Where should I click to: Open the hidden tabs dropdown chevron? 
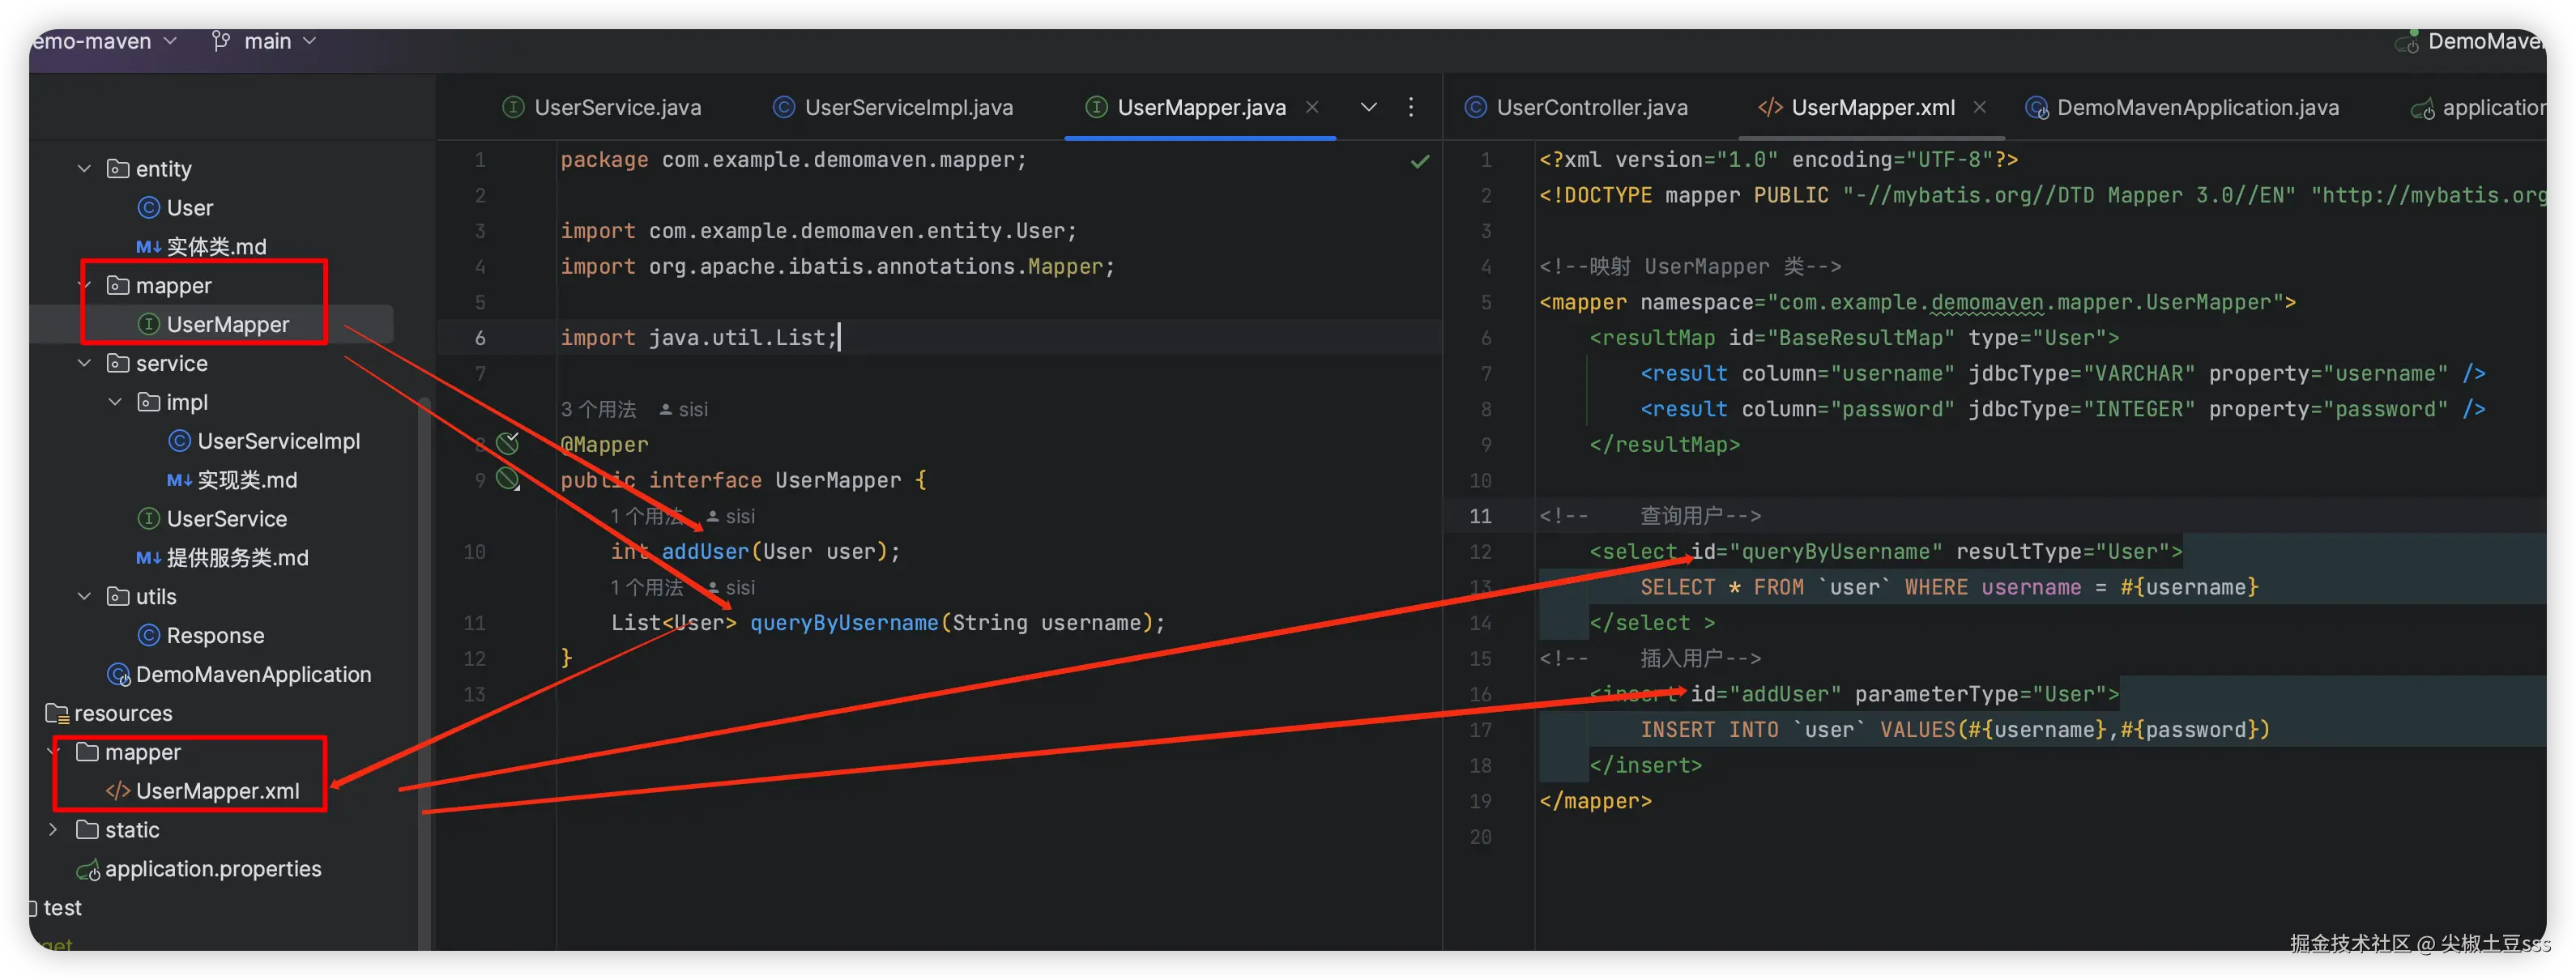pos(1368,107)
